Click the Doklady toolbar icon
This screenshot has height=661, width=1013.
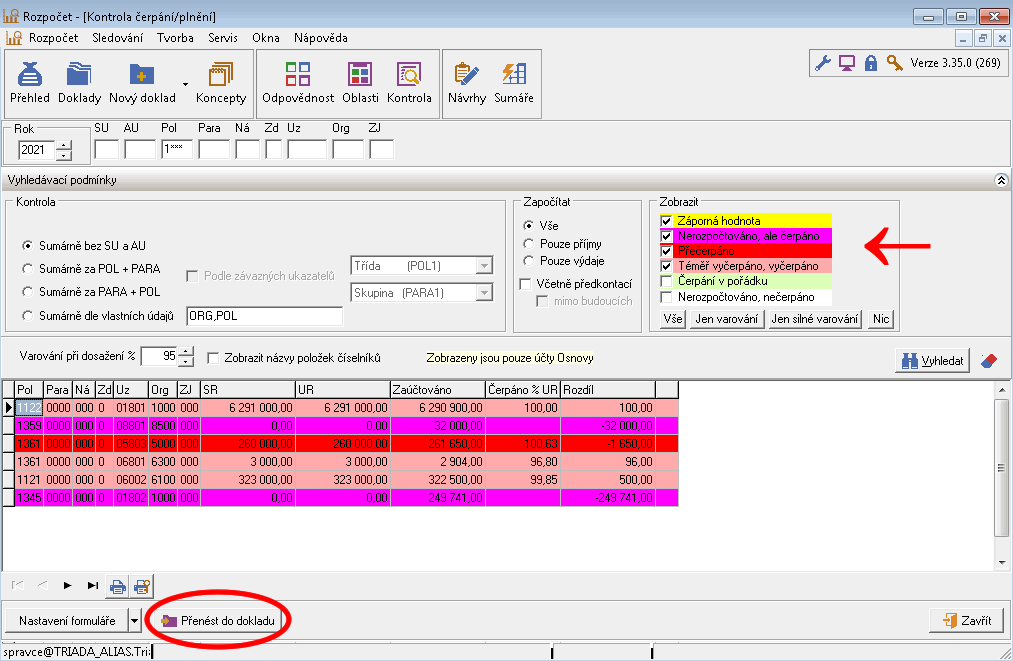point(80,82)
